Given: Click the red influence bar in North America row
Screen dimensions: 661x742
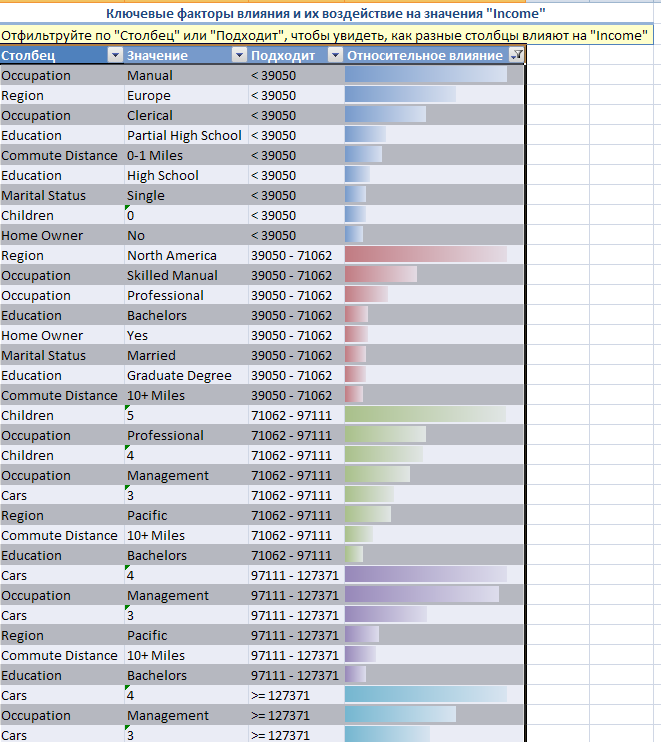Looking at the screenshot, I should click(426, 254).
